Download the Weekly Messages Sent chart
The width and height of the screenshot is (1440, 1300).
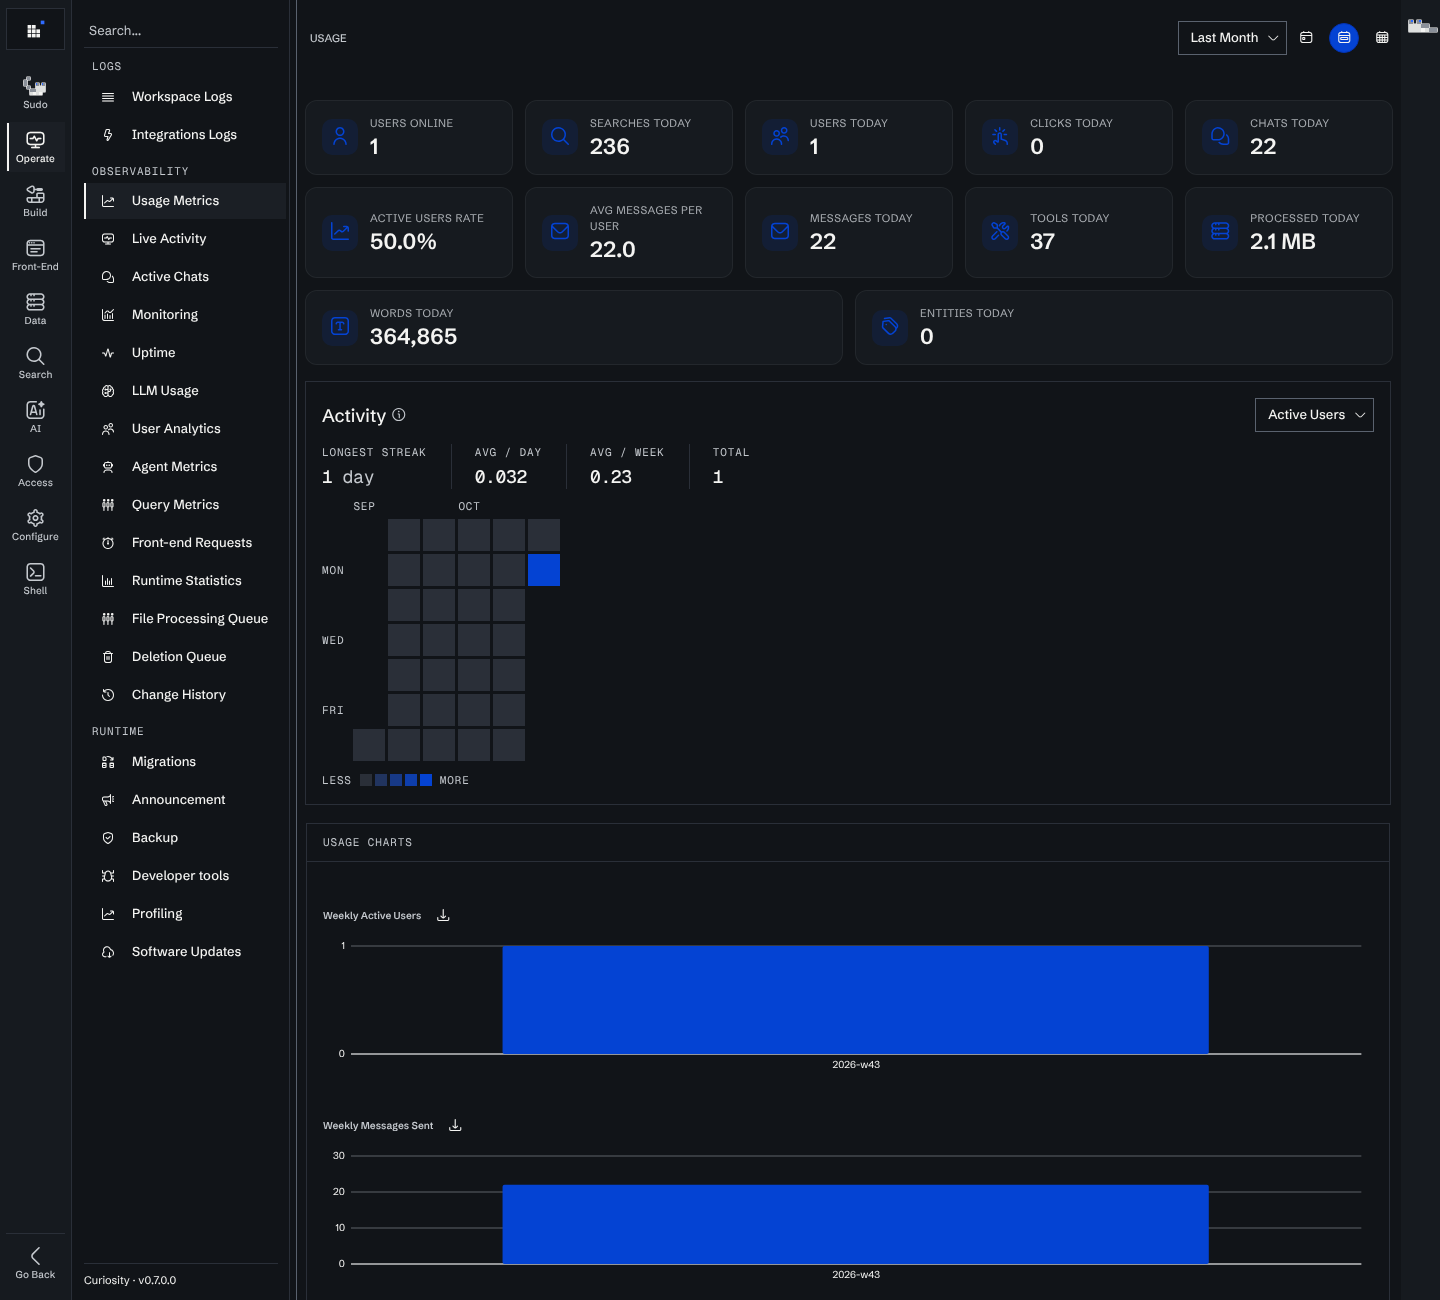coord(455,1125)
